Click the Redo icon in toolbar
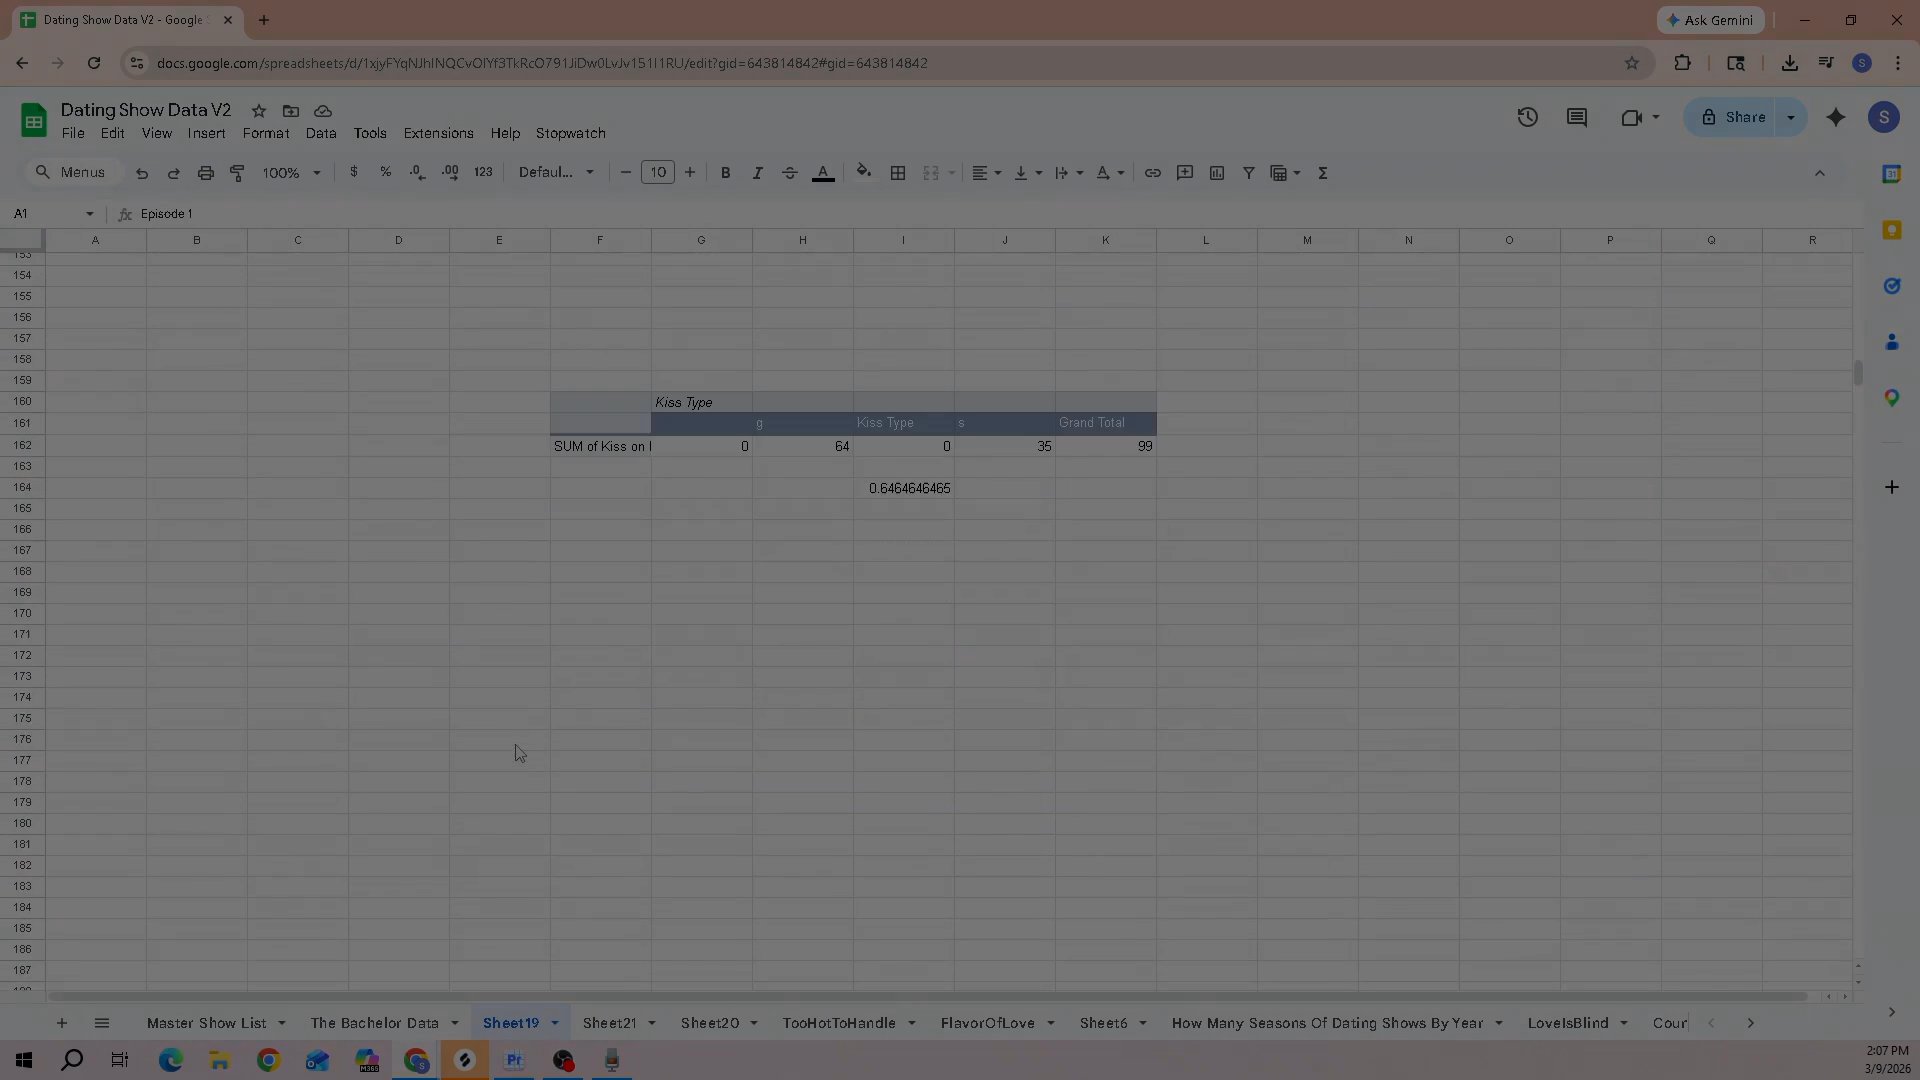The image size is (1920, 1080). point(173,173)
